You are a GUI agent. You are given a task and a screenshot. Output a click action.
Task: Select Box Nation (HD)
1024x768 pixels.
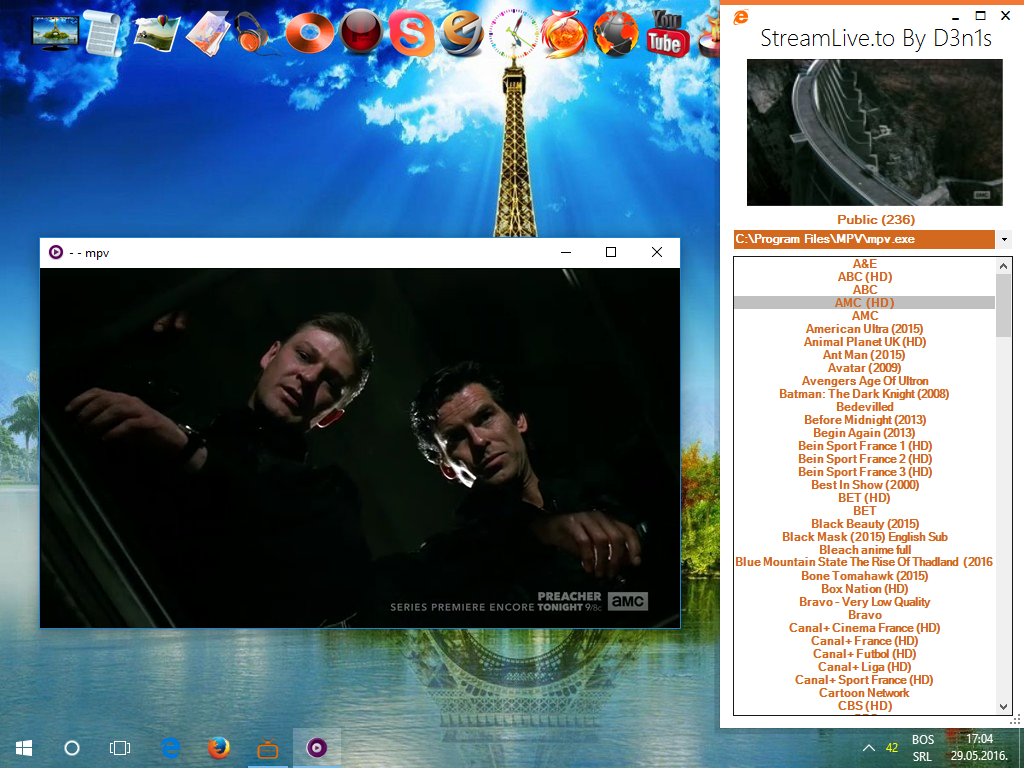865,589
